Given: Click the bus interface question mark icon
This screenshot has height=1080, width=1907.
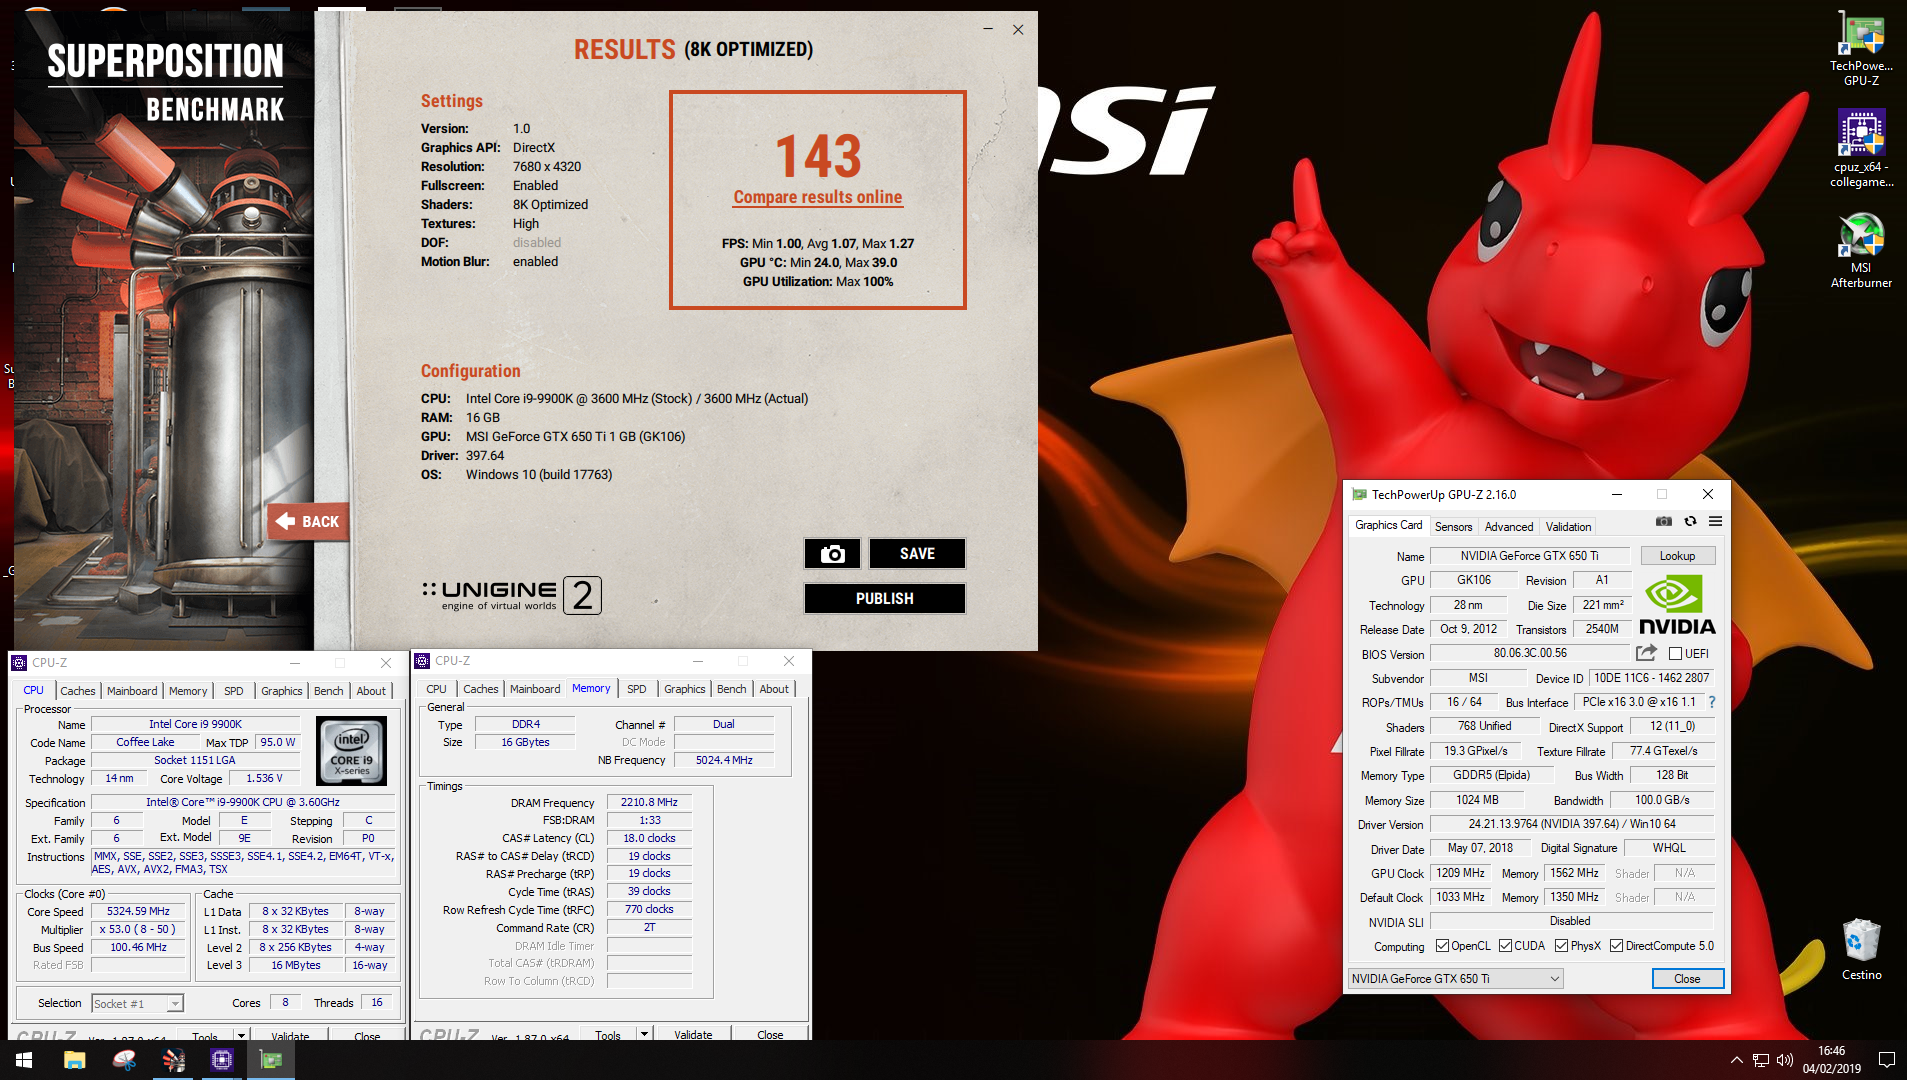Looking at the screenshot, I should click(1711, 702).
